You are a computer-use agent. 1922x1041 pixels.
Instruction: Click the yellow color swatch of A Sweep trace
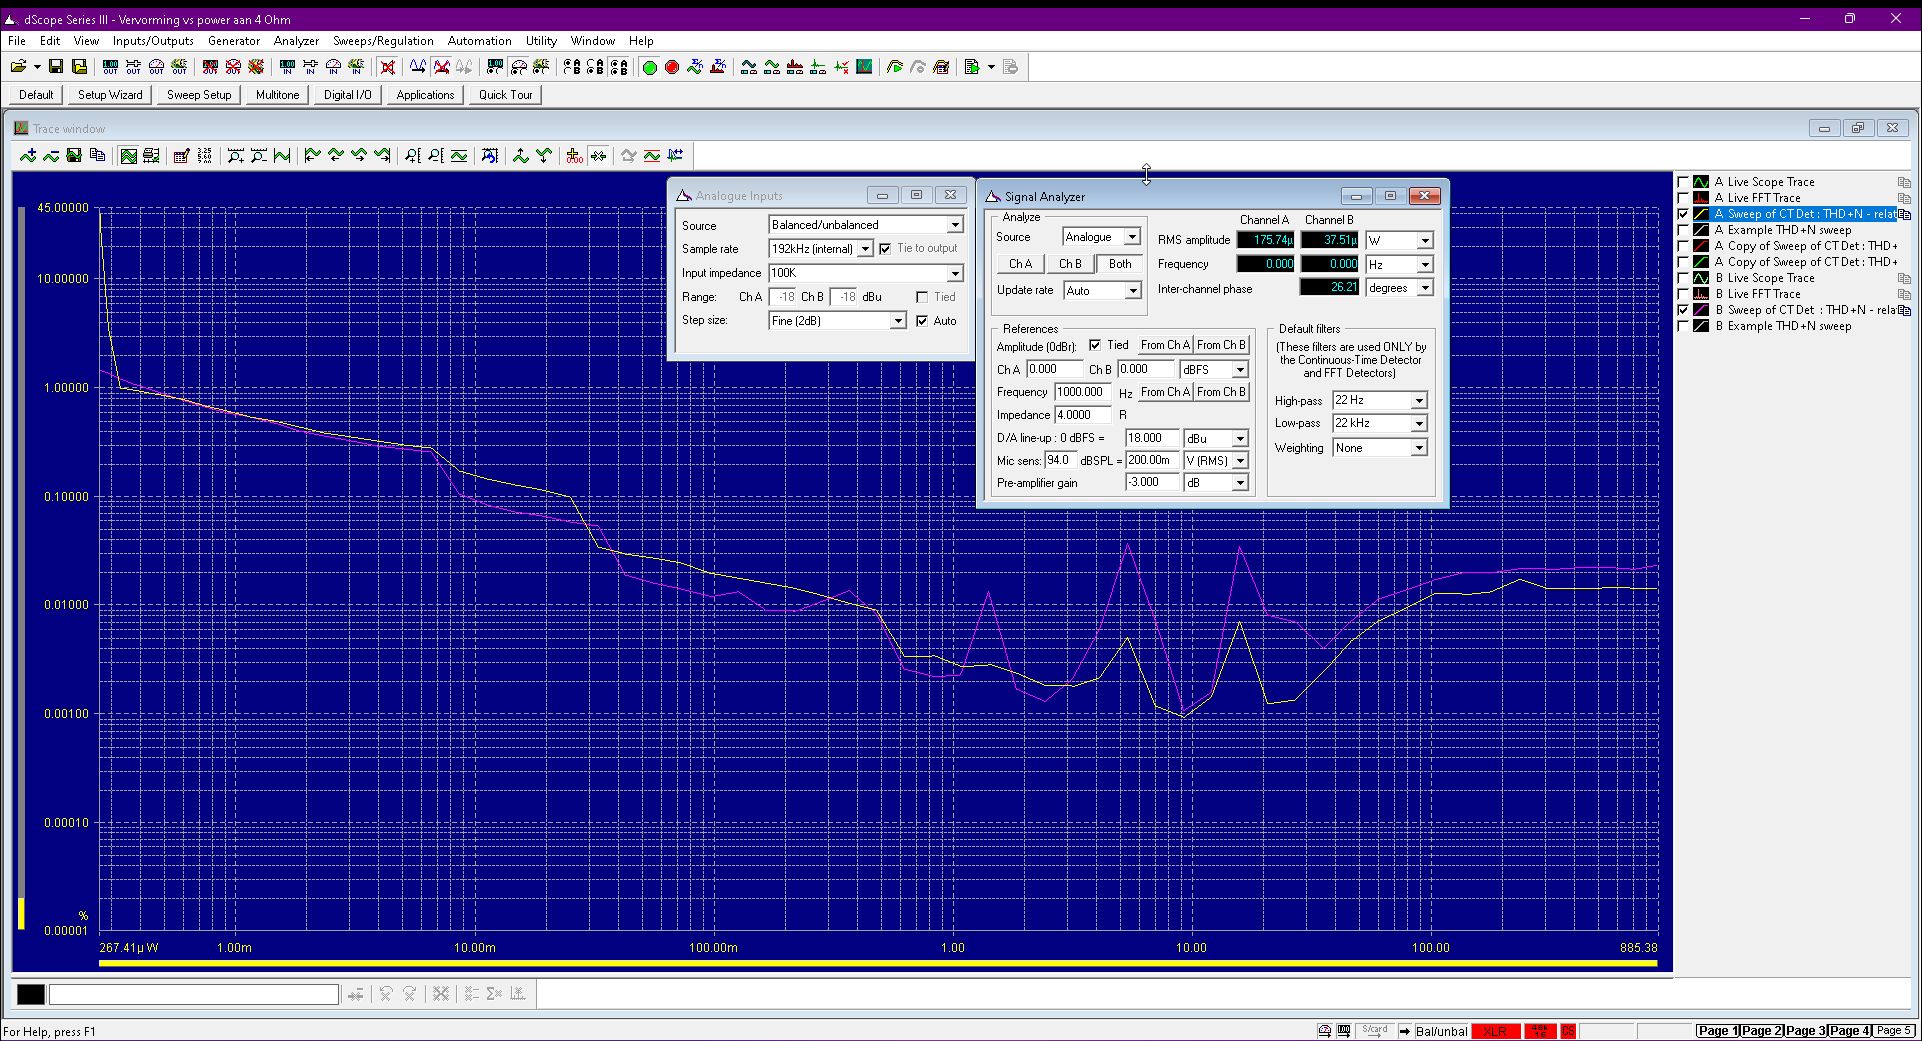point(1700,214)
